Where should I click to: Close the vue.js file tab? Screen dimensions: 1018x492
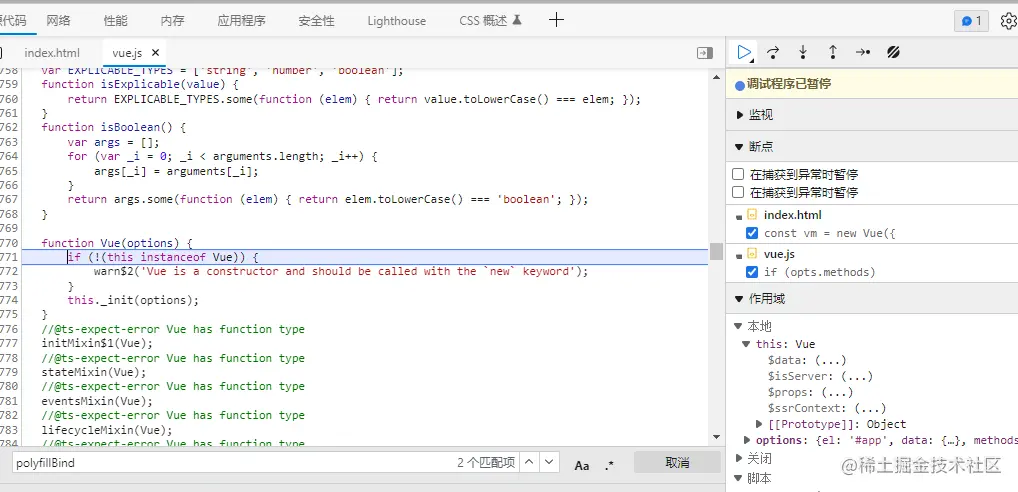[x=155, y=53]
